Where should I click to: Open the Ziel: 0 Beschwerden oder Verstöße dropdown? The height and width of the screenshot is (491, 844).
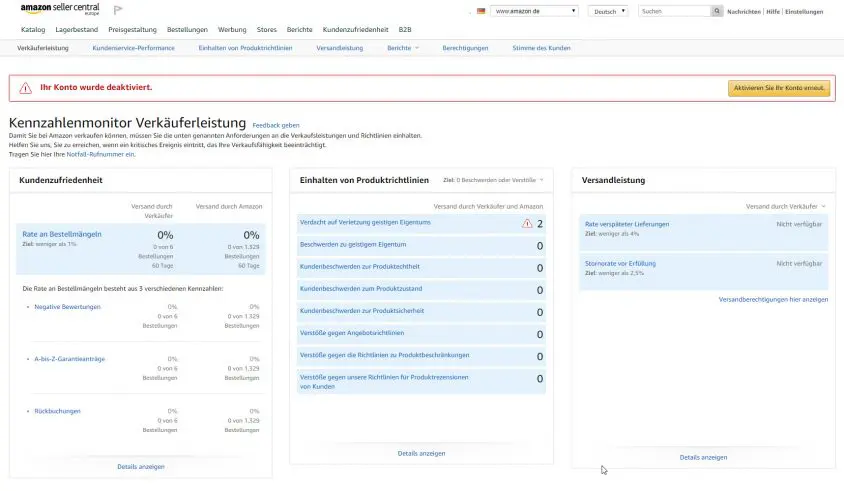coord(493,180)
